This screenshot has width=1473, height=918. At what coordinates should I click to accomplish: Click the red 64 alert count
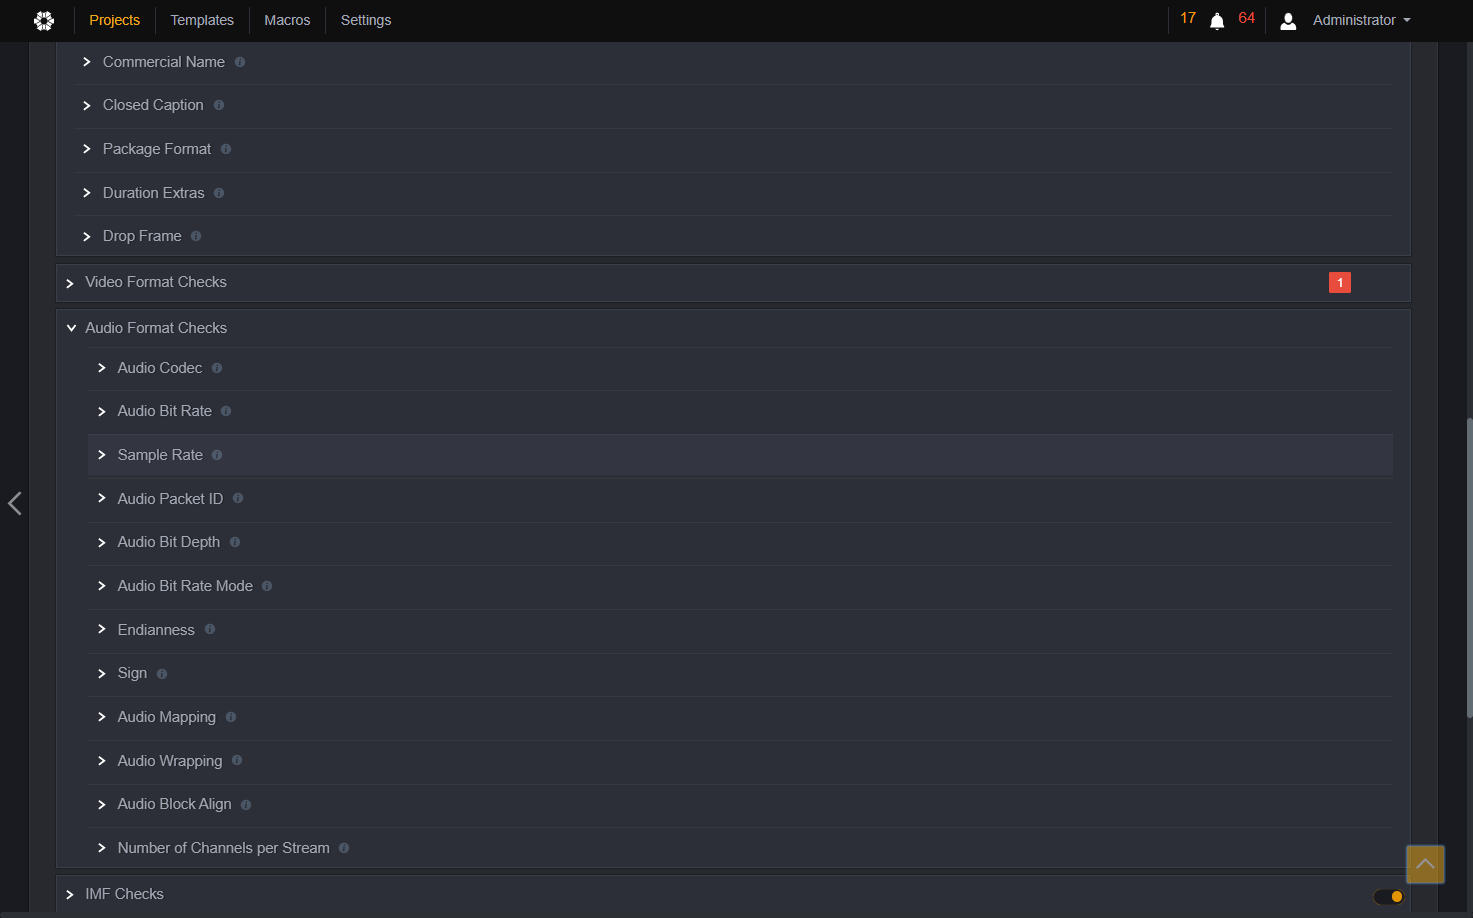1246,18
